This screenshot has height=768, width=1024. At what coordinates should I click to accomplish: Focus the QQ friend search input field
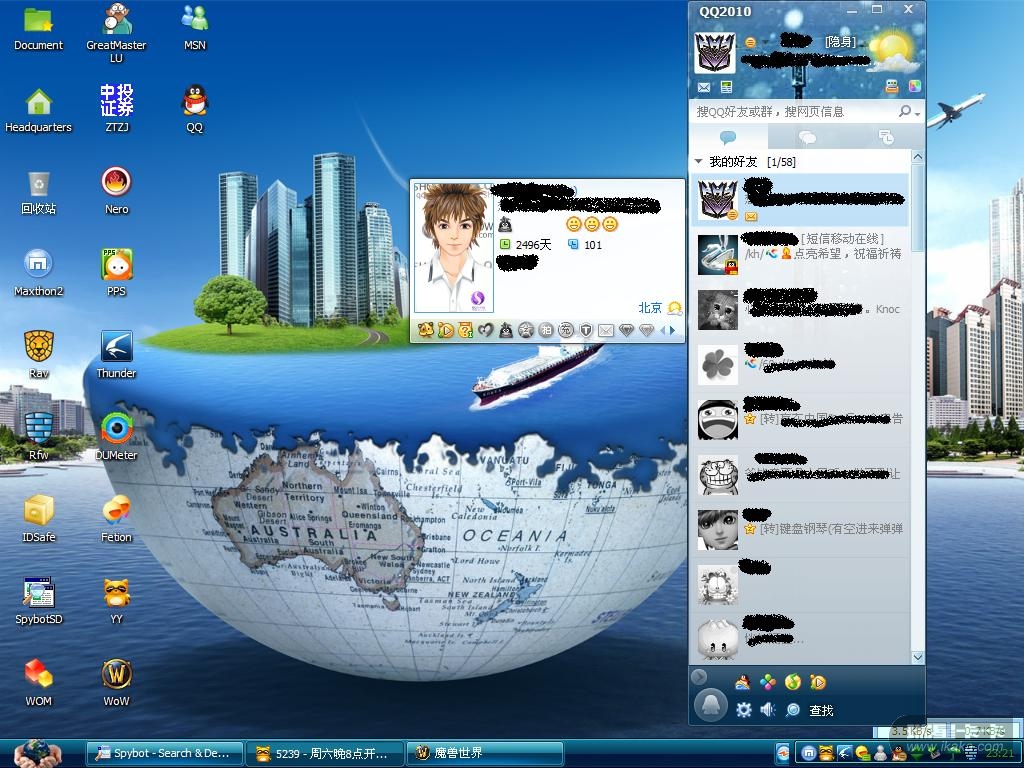coord(793,112)
